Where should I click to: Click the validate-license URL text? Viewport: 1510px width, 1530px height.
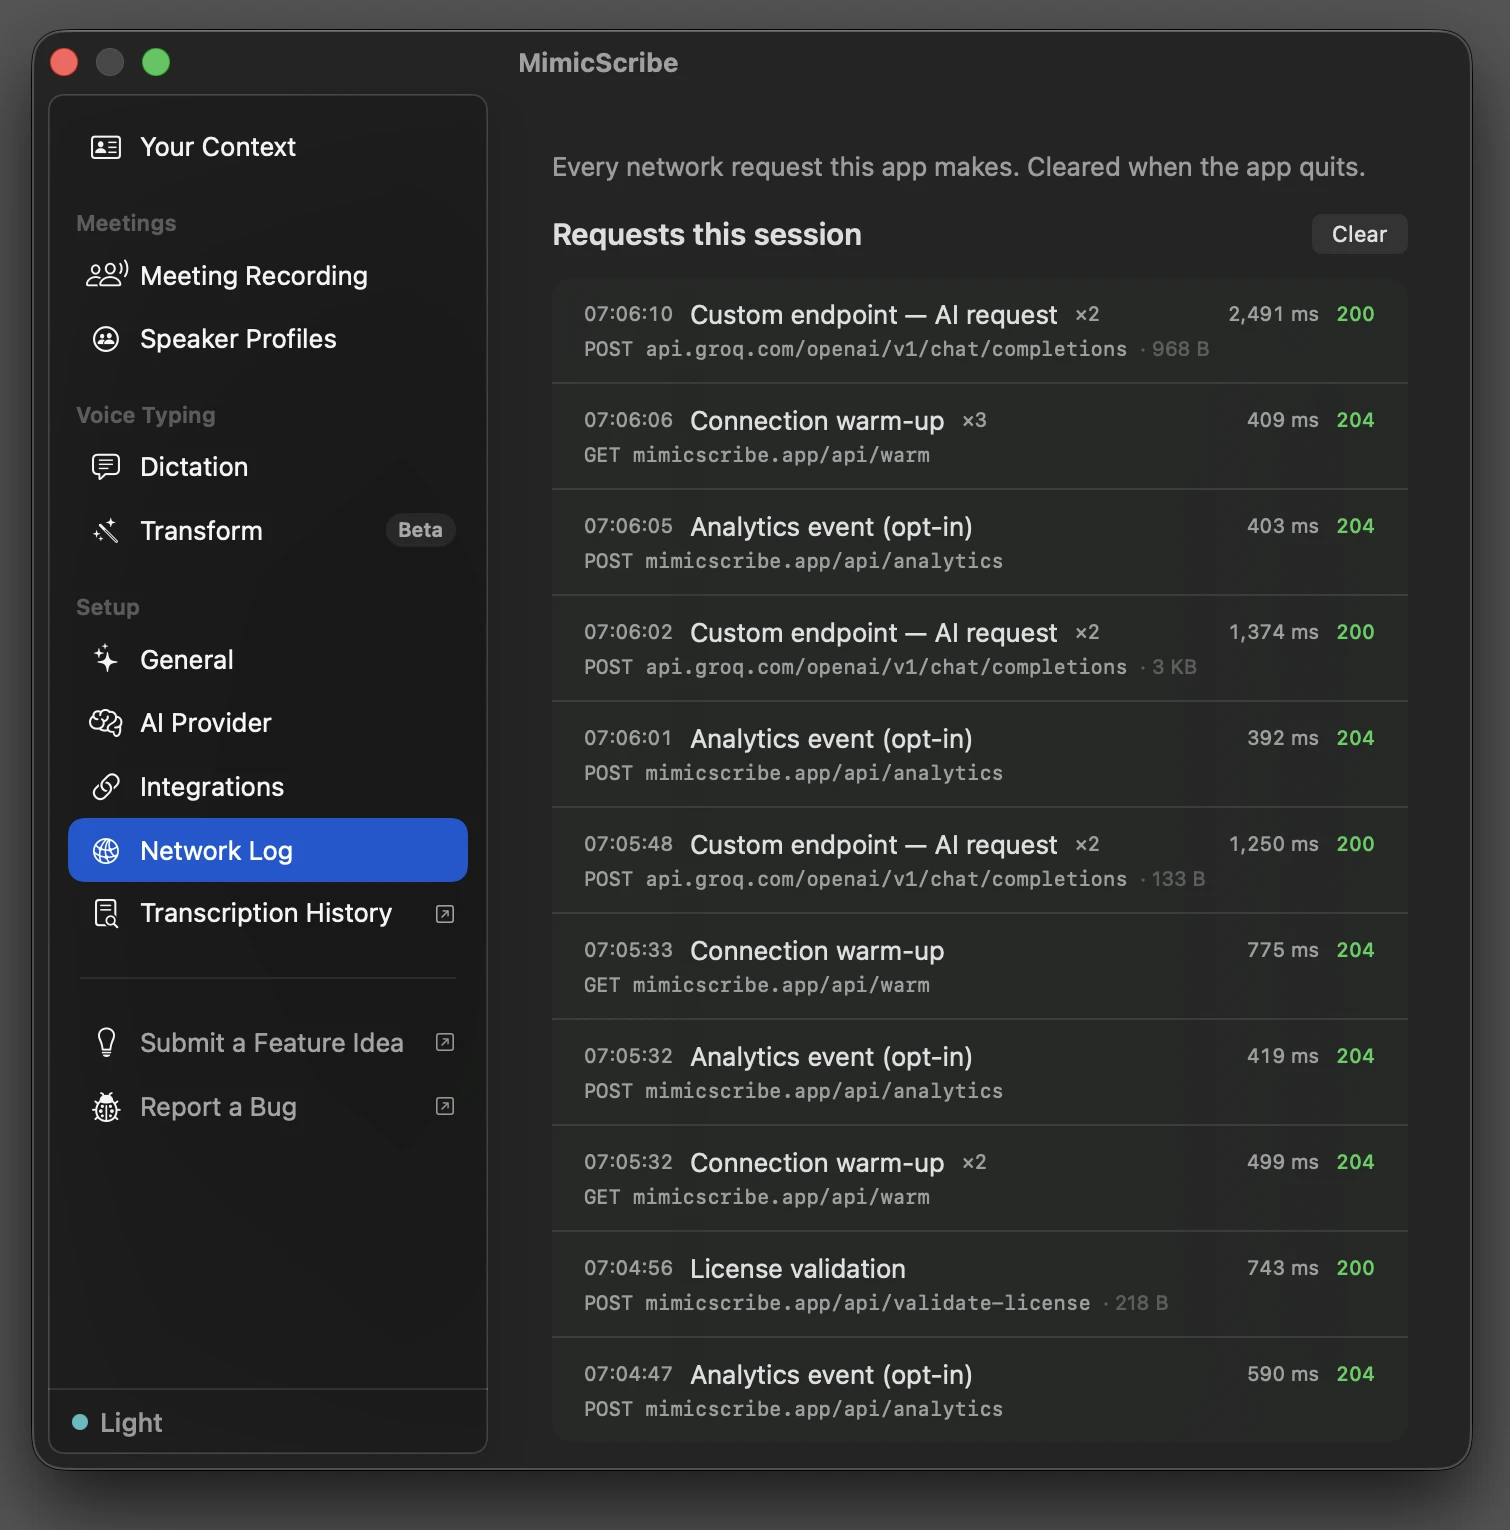click(867, 1303)
